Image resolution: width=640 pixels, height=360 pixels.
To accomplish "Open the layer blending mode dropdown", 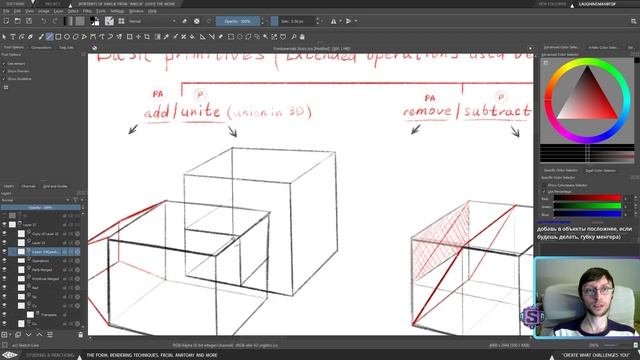I will [x=36, y=200].
